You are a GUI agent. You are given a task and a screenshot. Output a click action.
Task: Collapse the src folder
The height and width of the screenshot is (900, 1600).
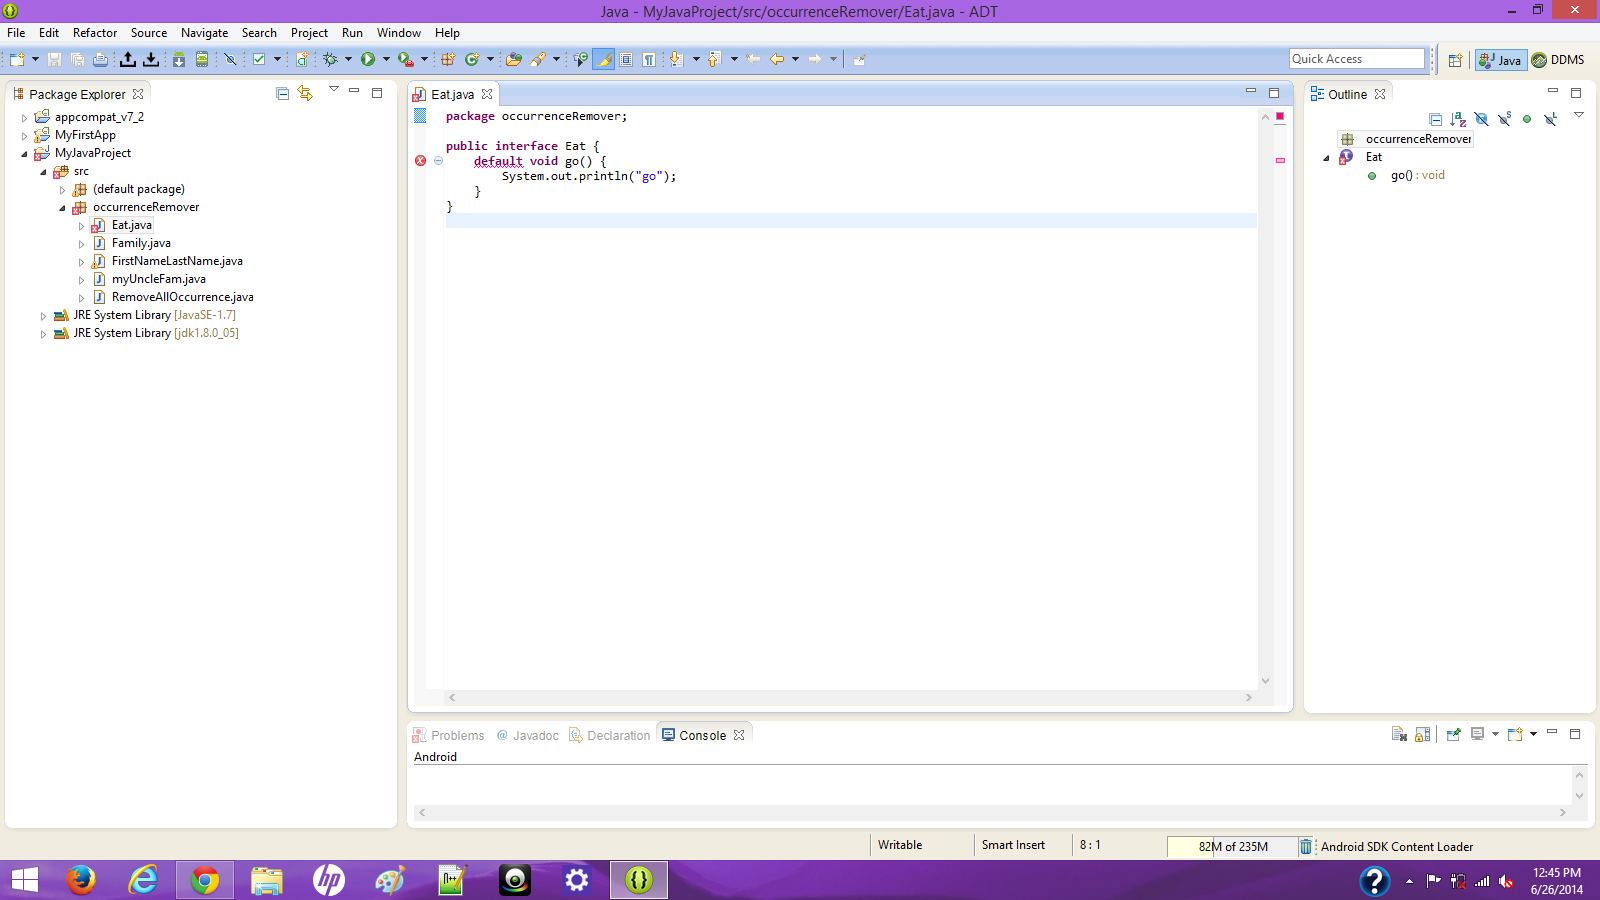click(x=43, y=171)
